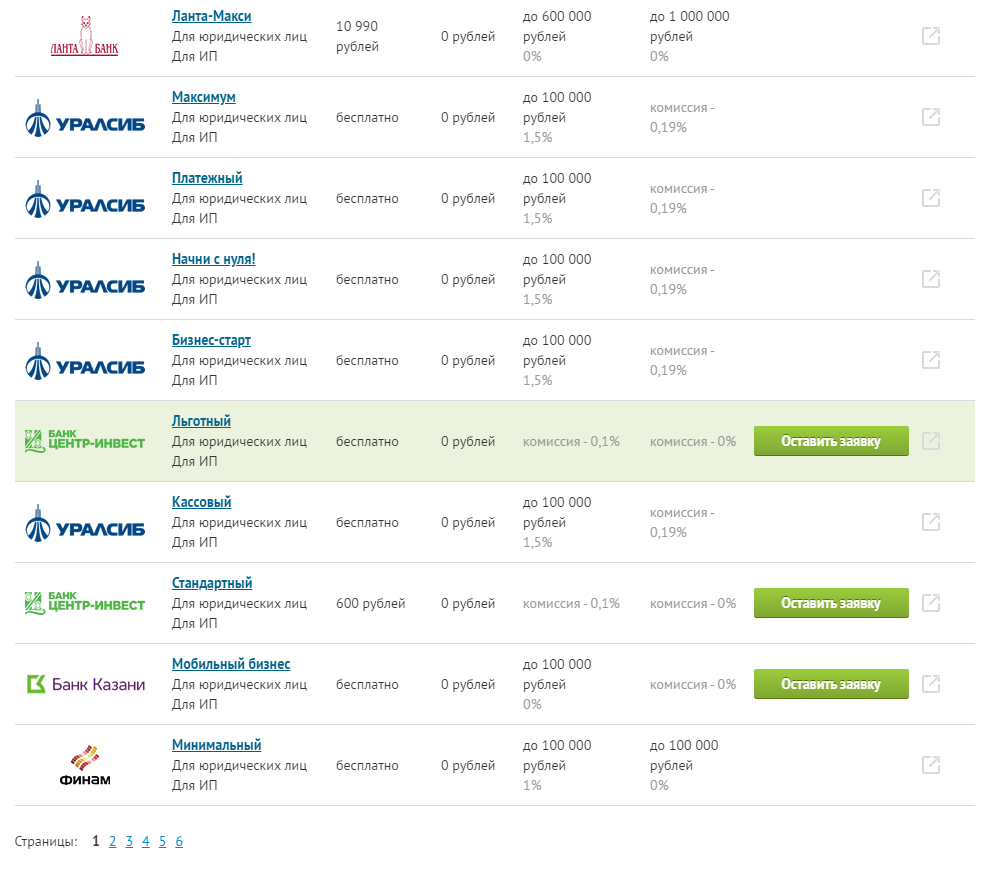
Task: Click до 600 000 рублей limit text
Action: tap(557, 26)
